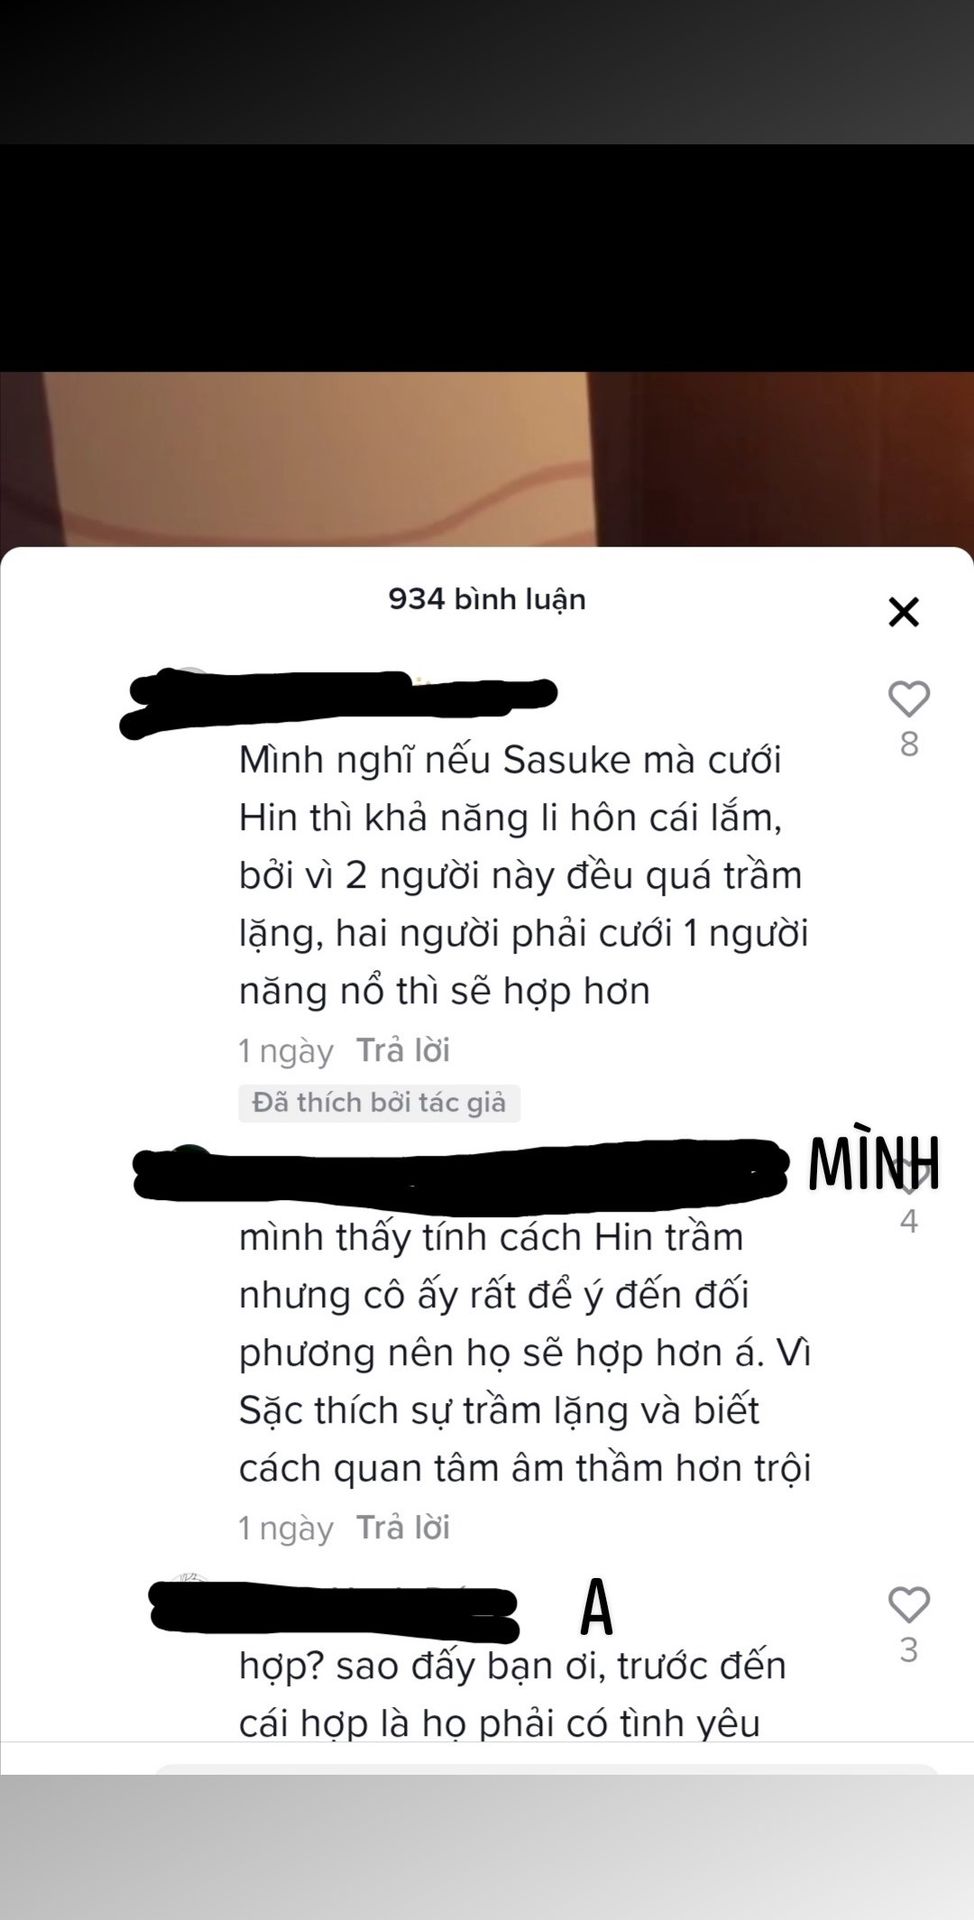Close the 934 bình luận comments panel
974x1920 pixels.
point(903,612)
